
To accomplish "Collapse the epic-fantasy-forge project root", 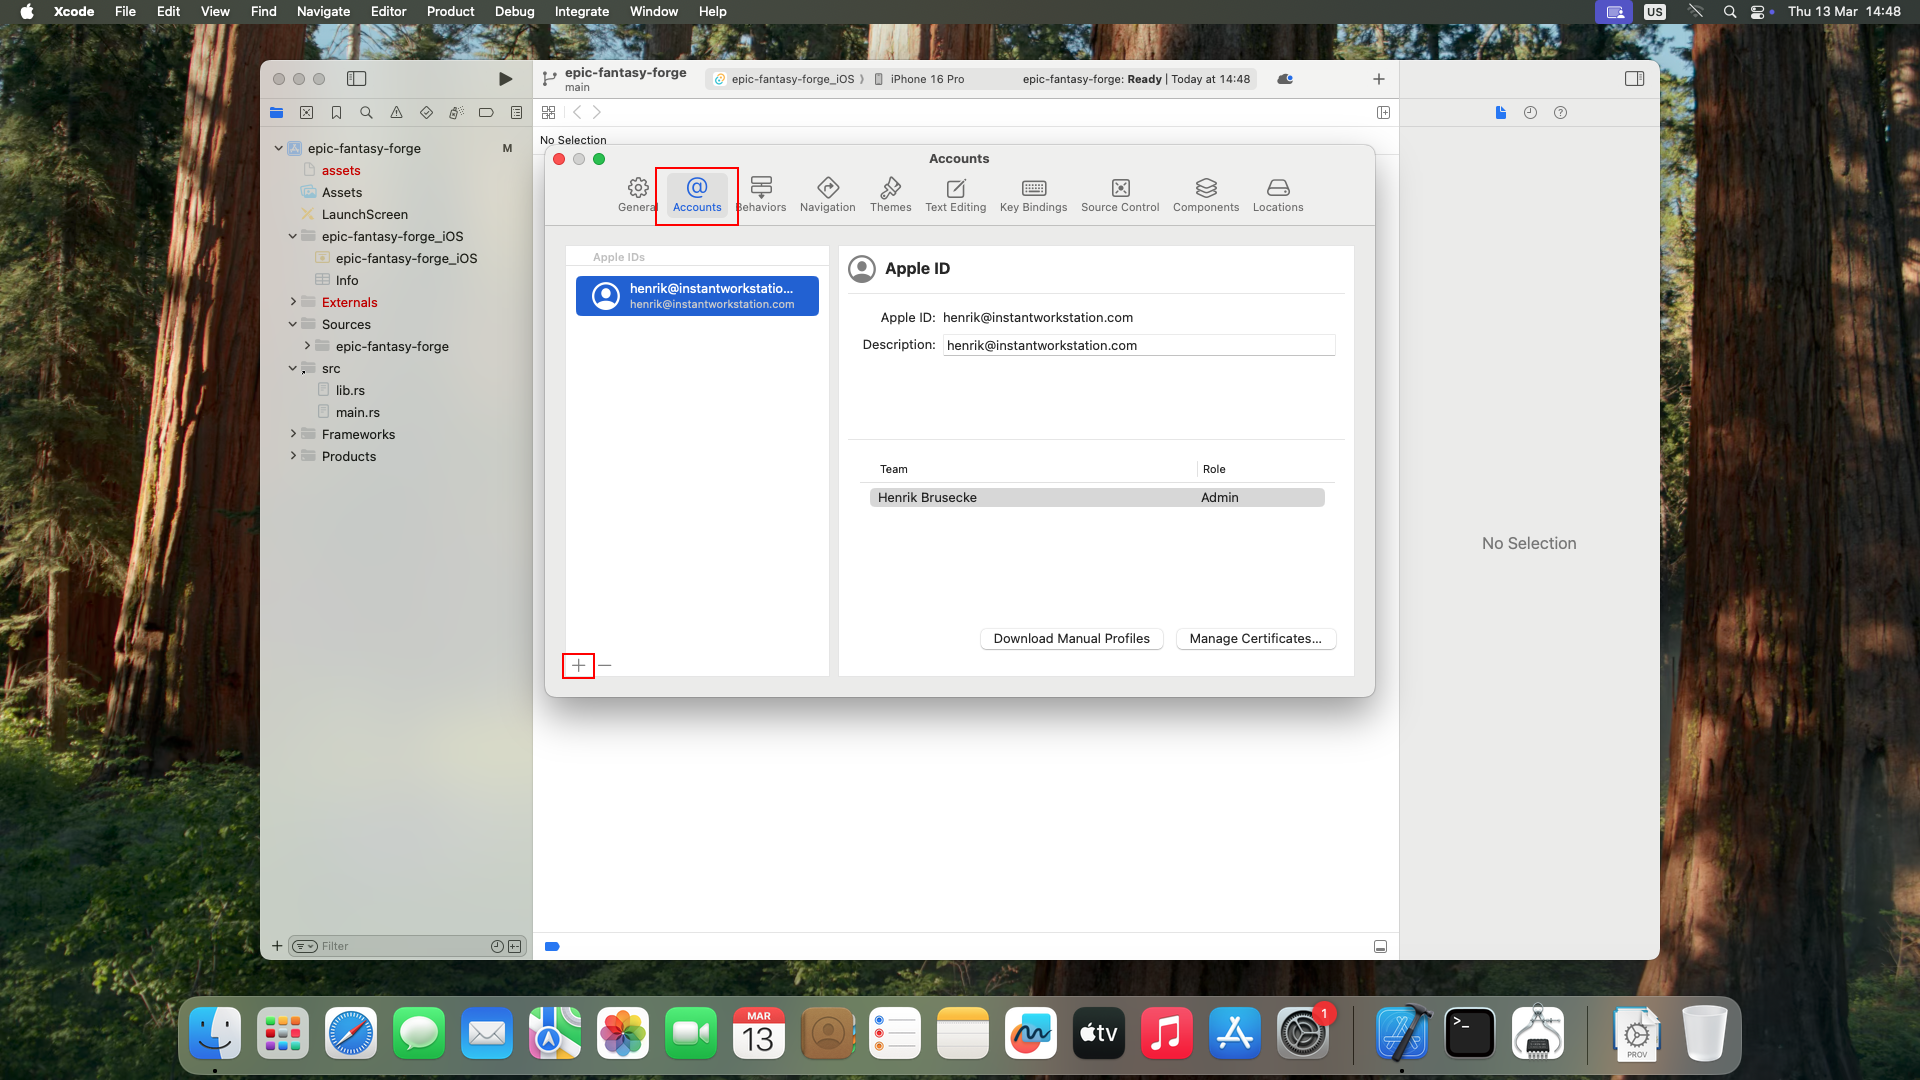I will coord(278,148).
